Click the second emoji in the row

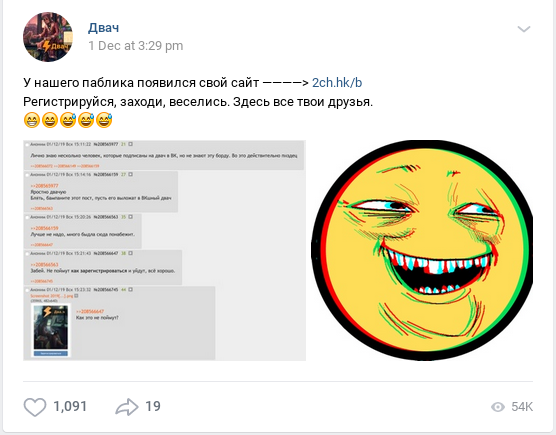[50, 120]
